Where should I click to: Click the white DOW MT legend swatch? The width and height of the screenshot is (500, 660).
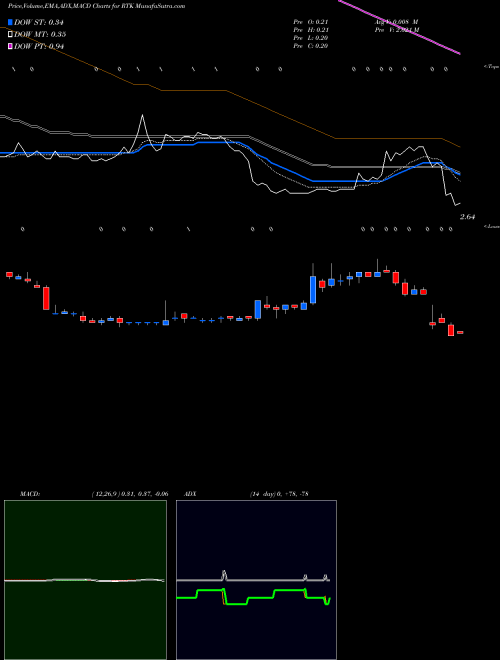click(10, 34)
